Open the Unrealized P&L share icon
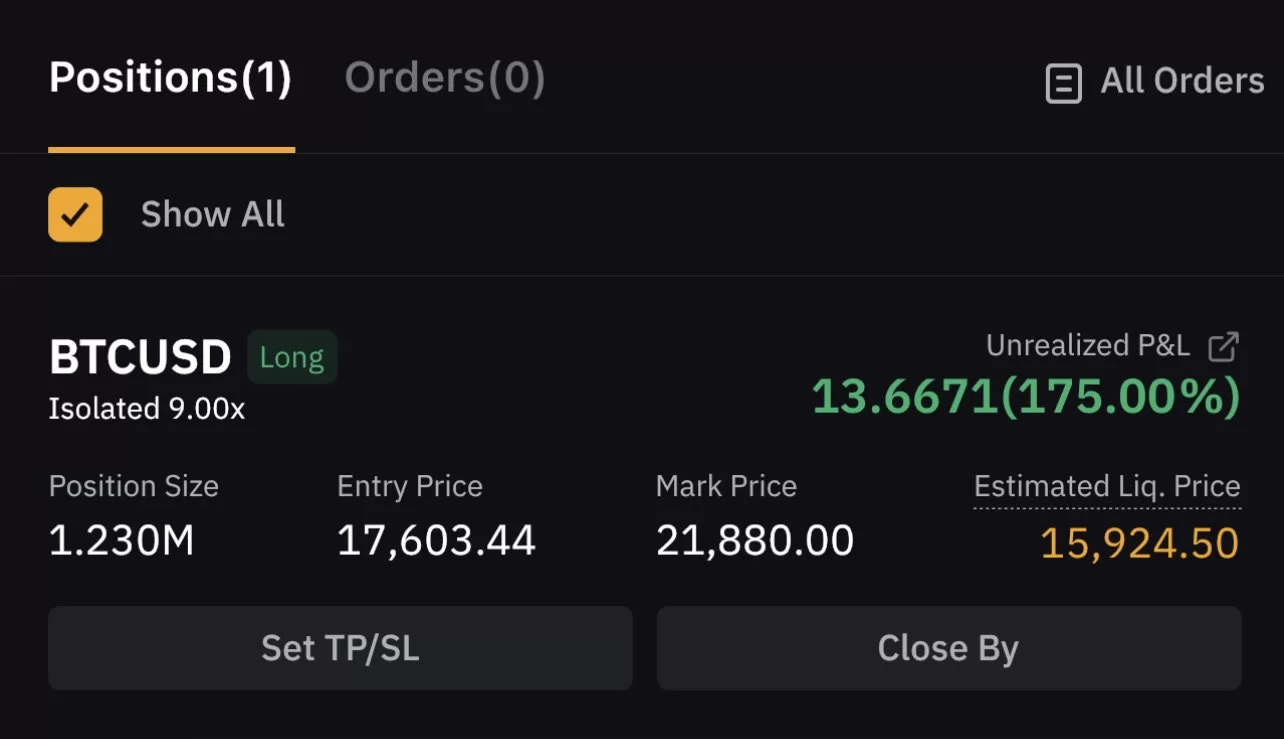 [x=1223, y=347]
